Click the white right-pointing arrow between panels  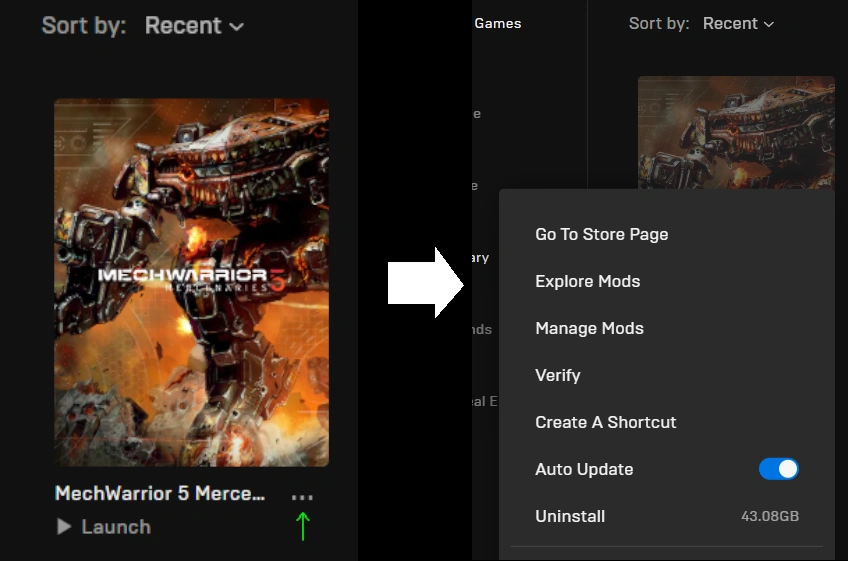click(x=425, y=283)
